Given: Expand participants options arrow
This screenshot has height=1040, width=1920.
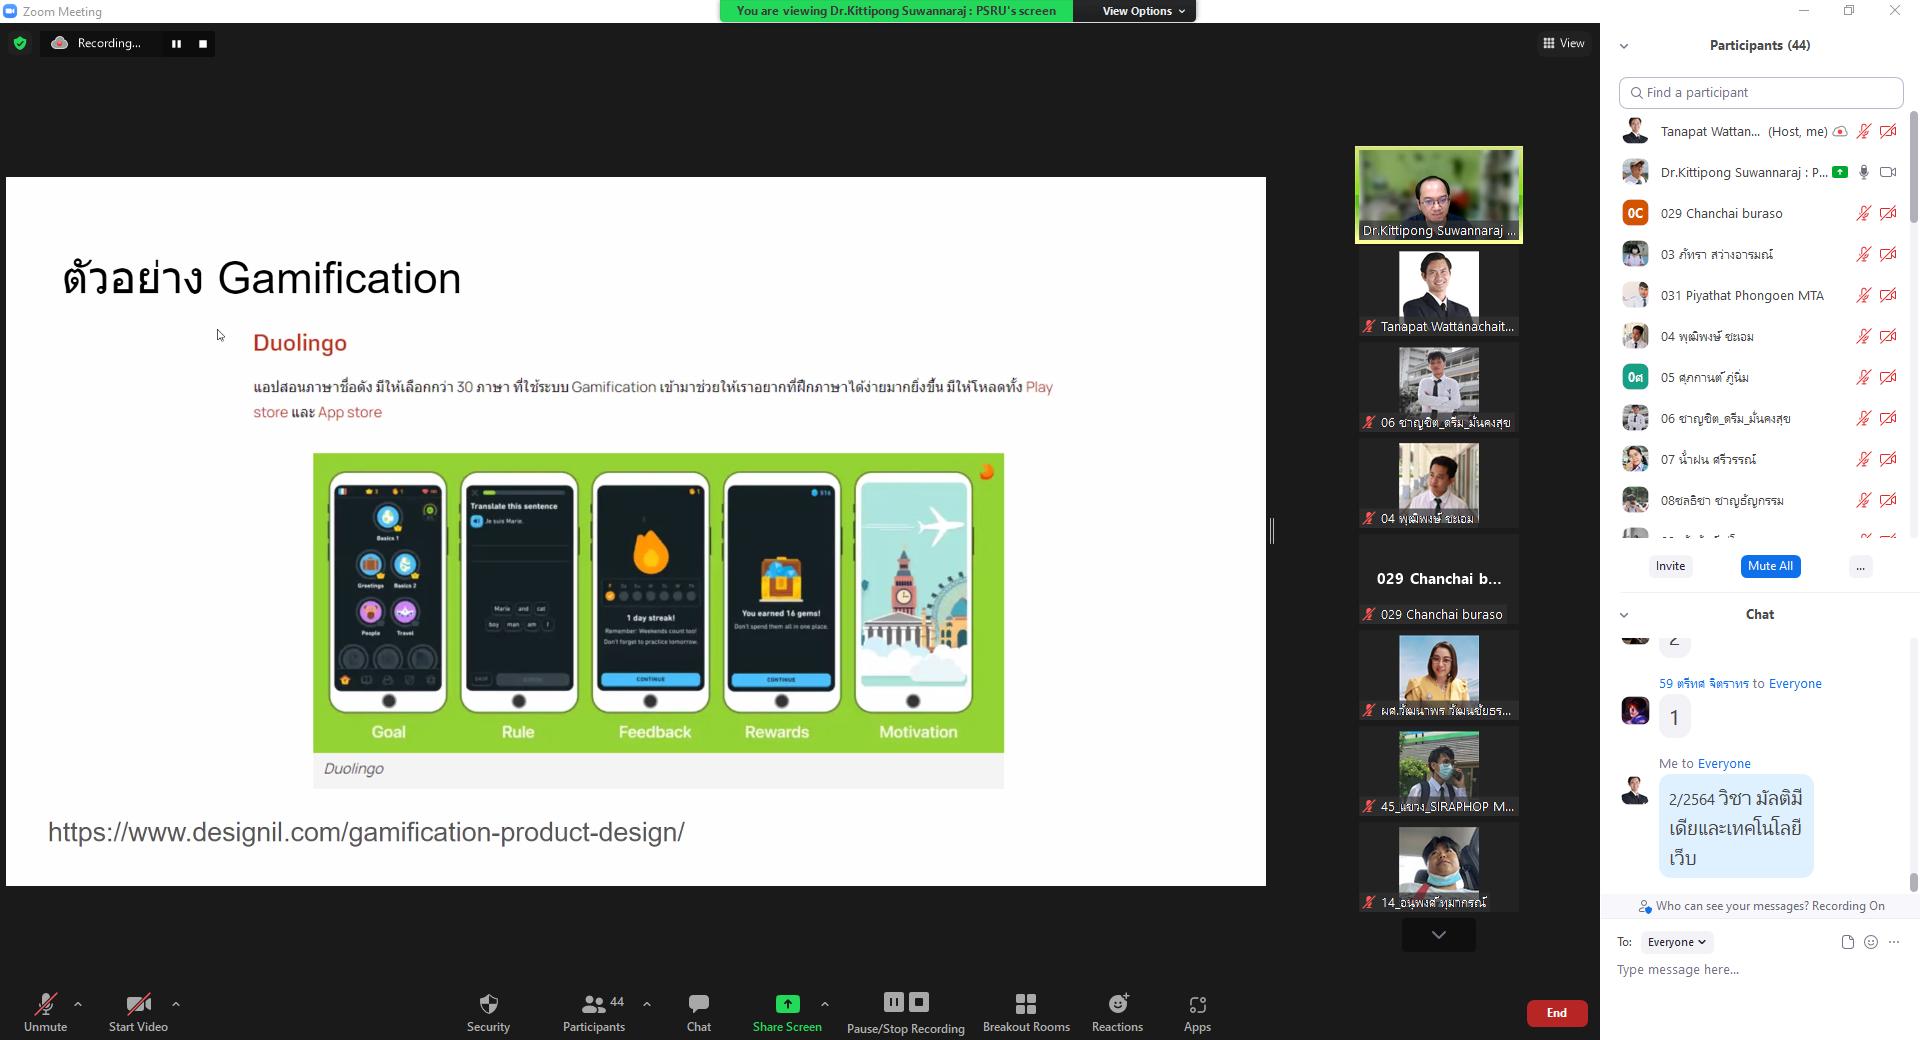Looking at the screenshot, I should (647, 1004).
